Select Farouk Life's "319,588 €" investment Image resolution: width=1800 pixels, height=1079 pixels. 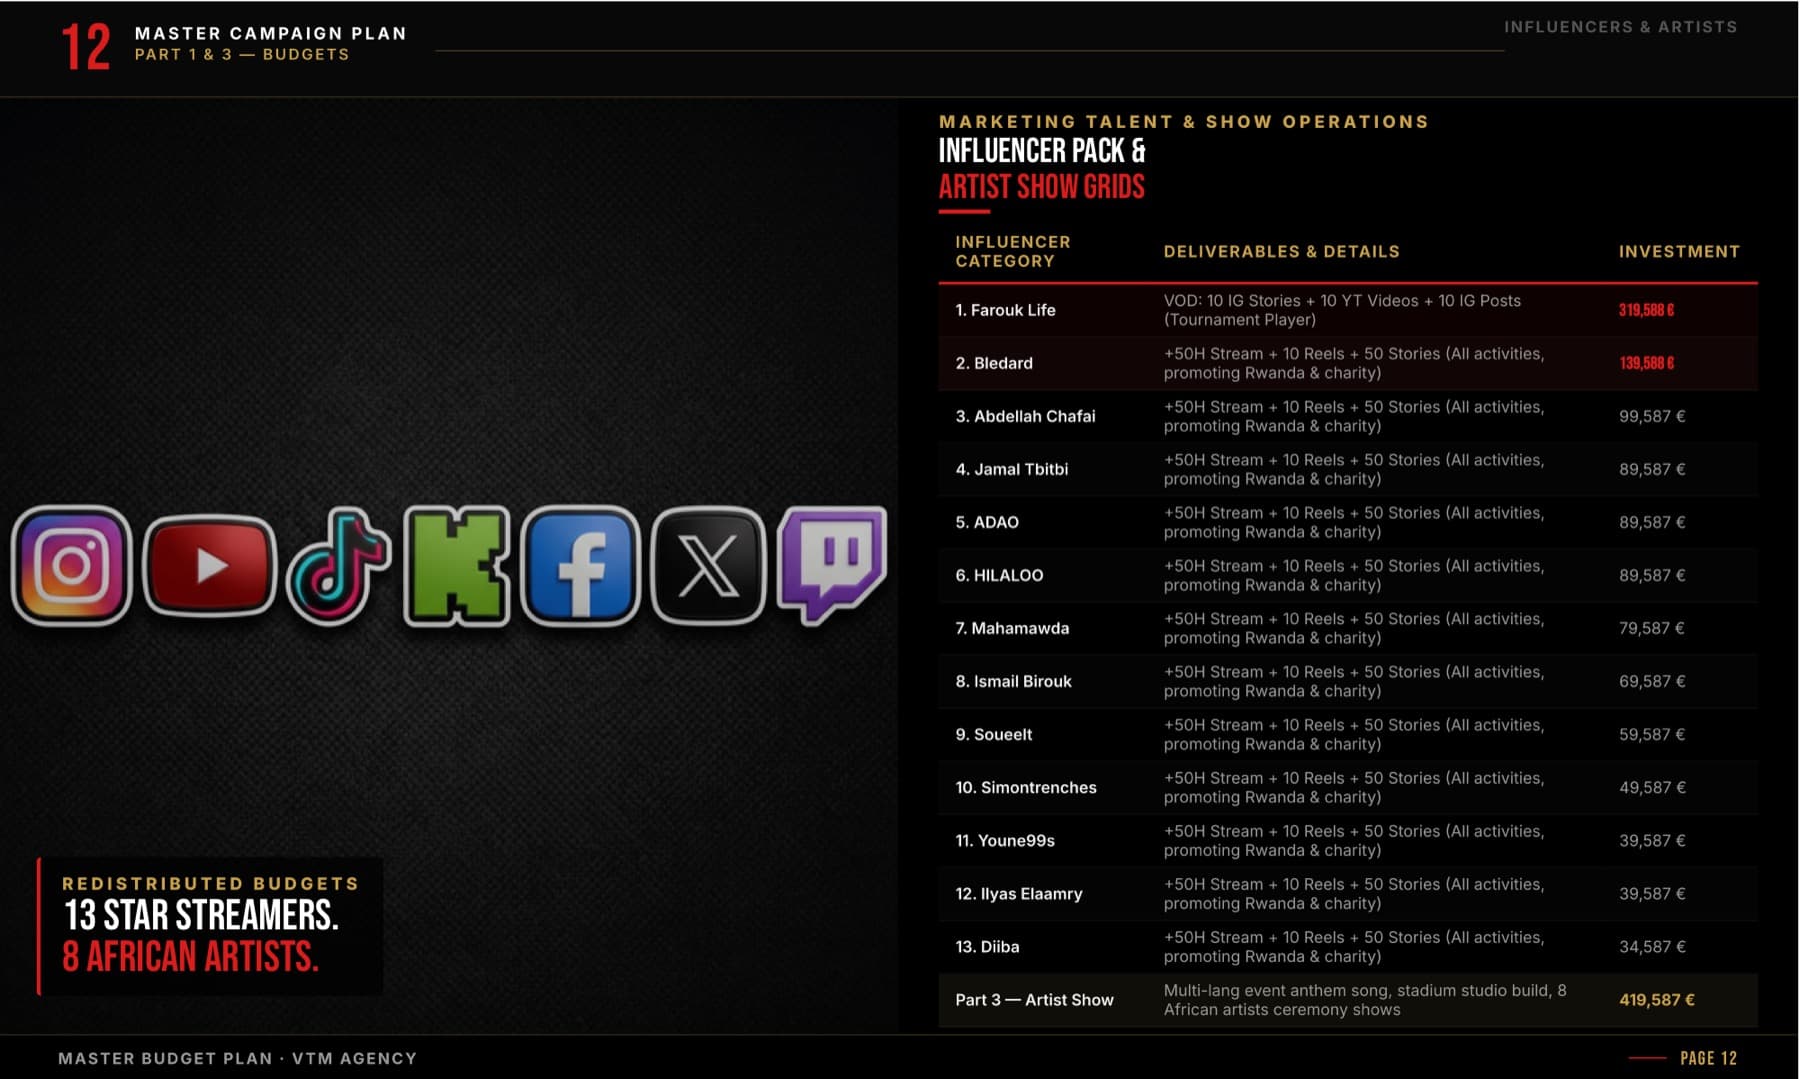(x=1646, y=310)
